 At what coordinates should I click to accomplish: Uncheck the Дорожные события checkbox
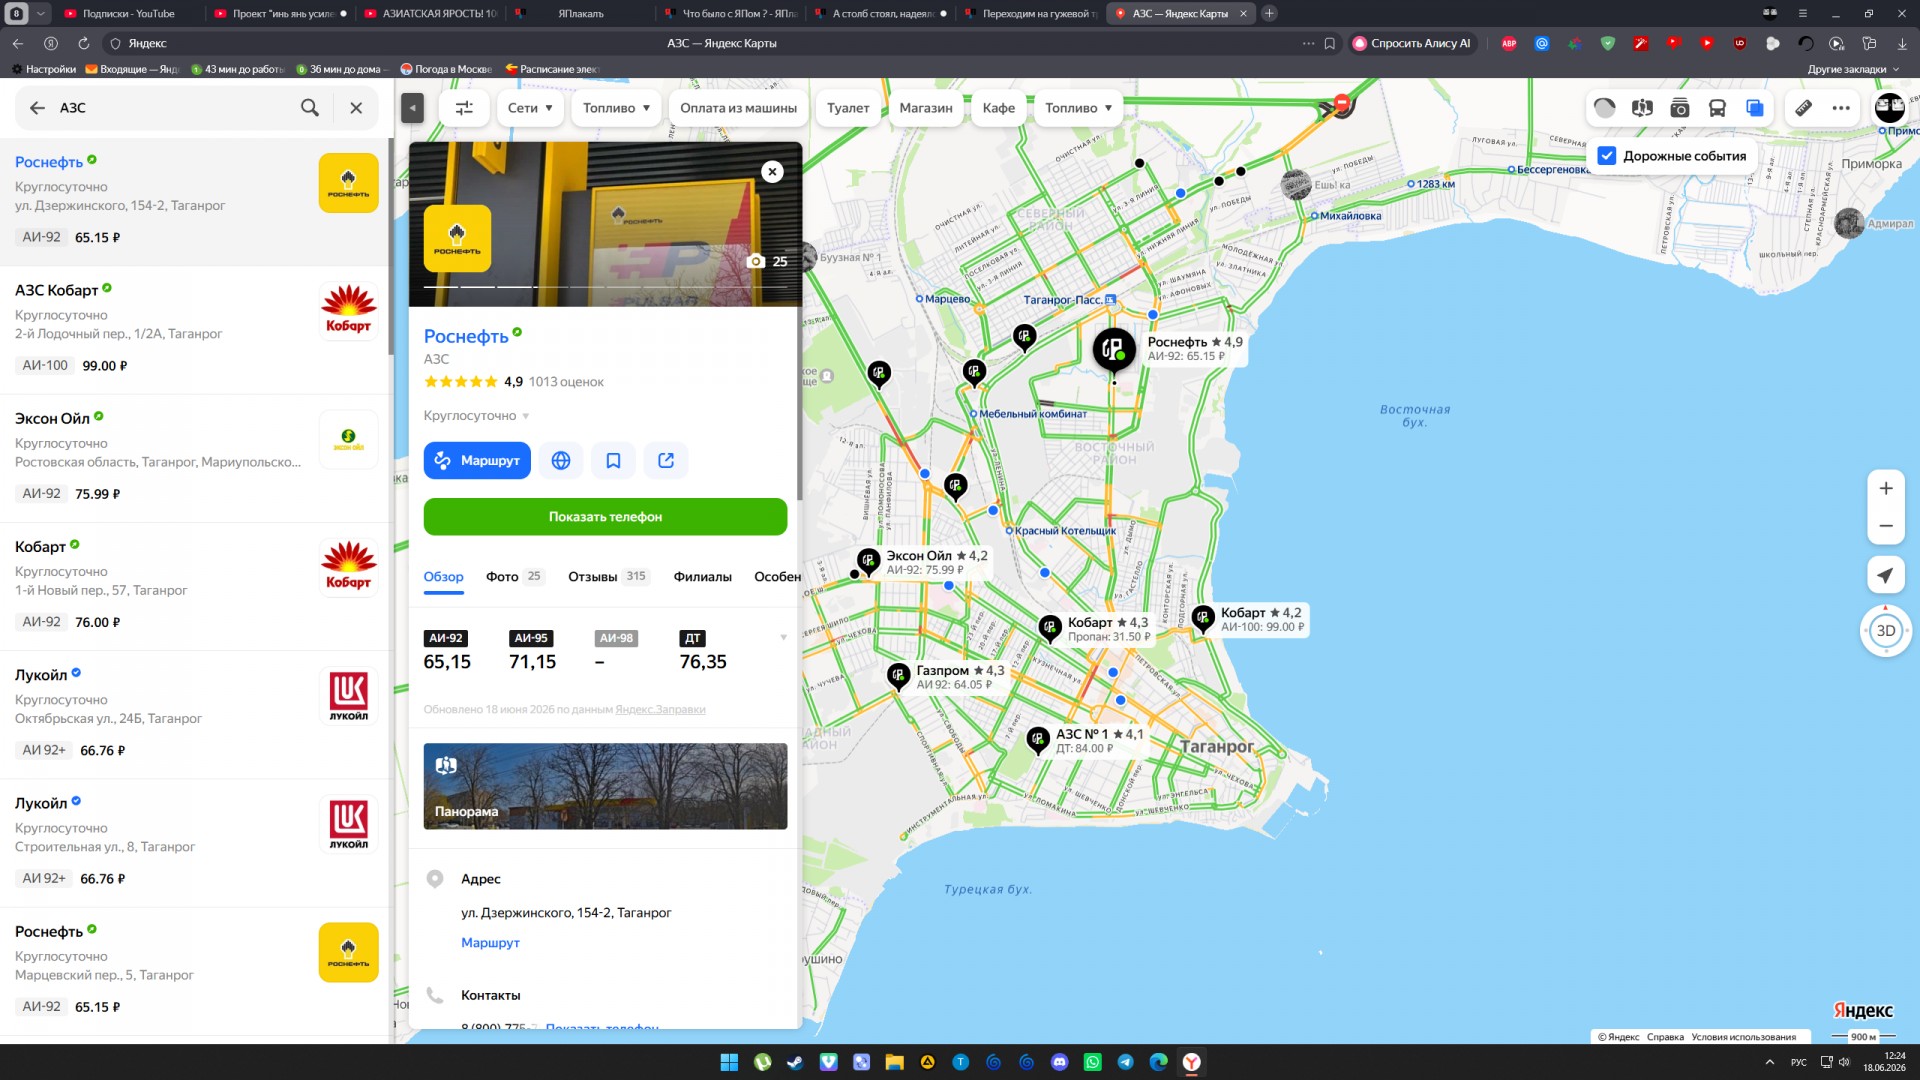coord(1607,156)
